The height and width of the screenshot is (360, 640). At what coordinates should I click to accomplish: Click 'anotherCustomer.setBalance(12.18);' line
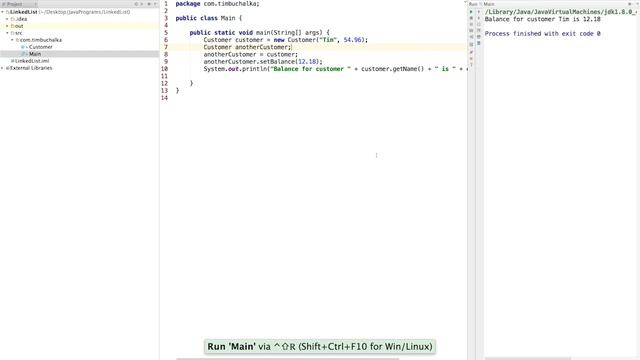(x=263, y=62)
